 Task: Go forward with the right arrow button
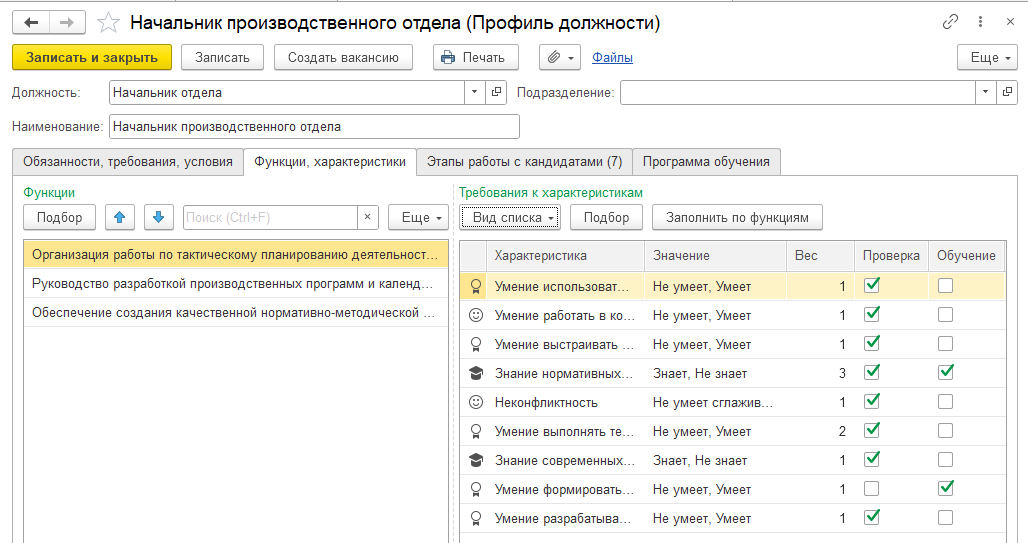(67, 23)
